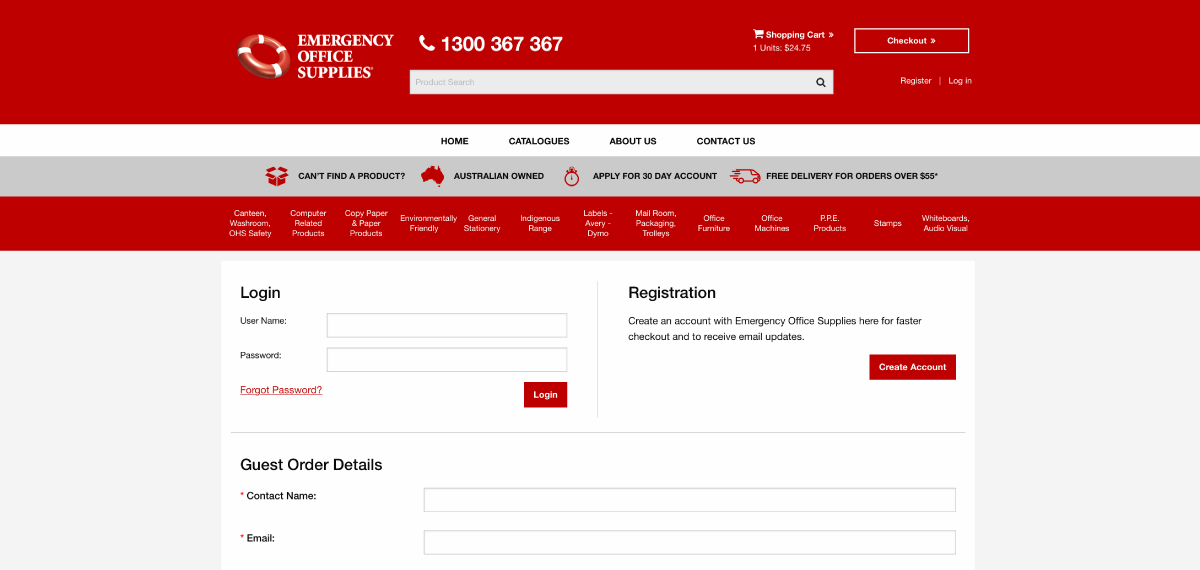Image resolution: width=1200 pixels, height=570 pixels.
Task: Click the stopwatch 30 day account icon
Action: coord(571,176)
